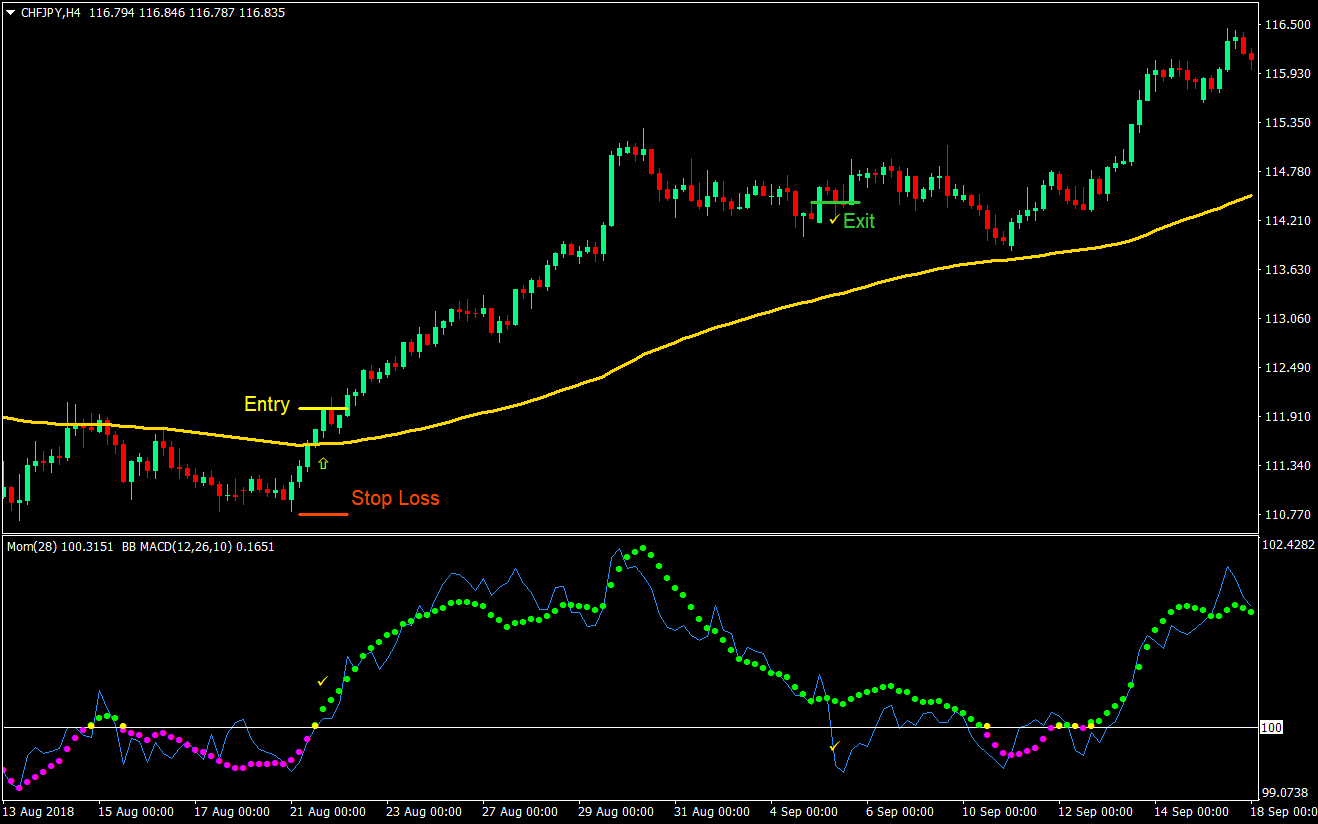
Task: Click the Stop Loss text label
Action: coord(396,498)
